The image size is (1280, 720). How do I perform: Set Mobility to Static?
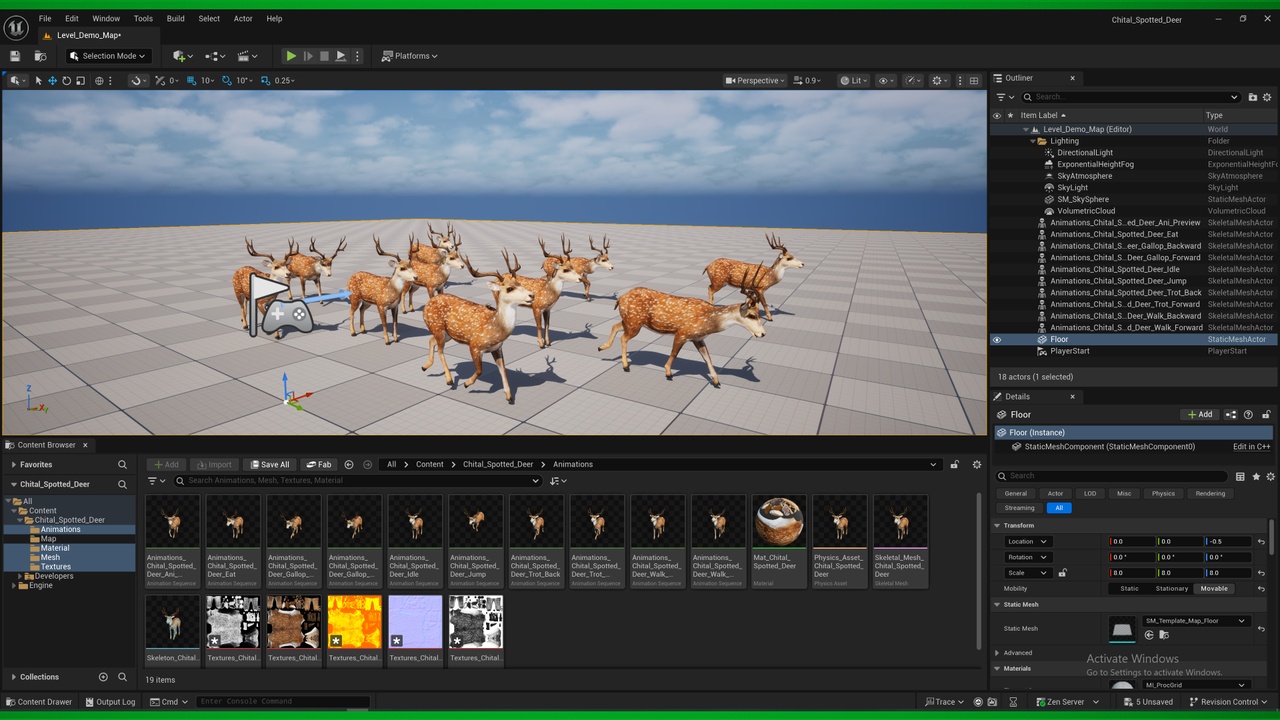tap(1129, 588)
